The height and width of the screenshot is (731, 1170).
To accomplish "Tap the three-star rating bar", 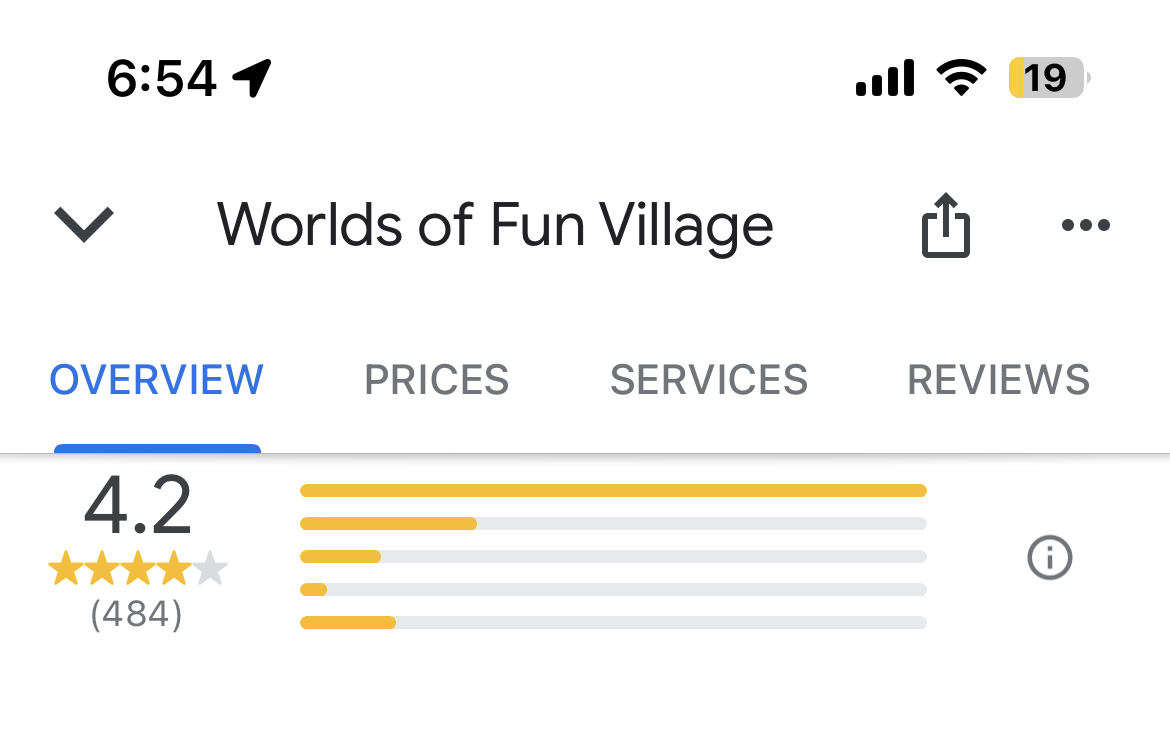I will [613, 556].
